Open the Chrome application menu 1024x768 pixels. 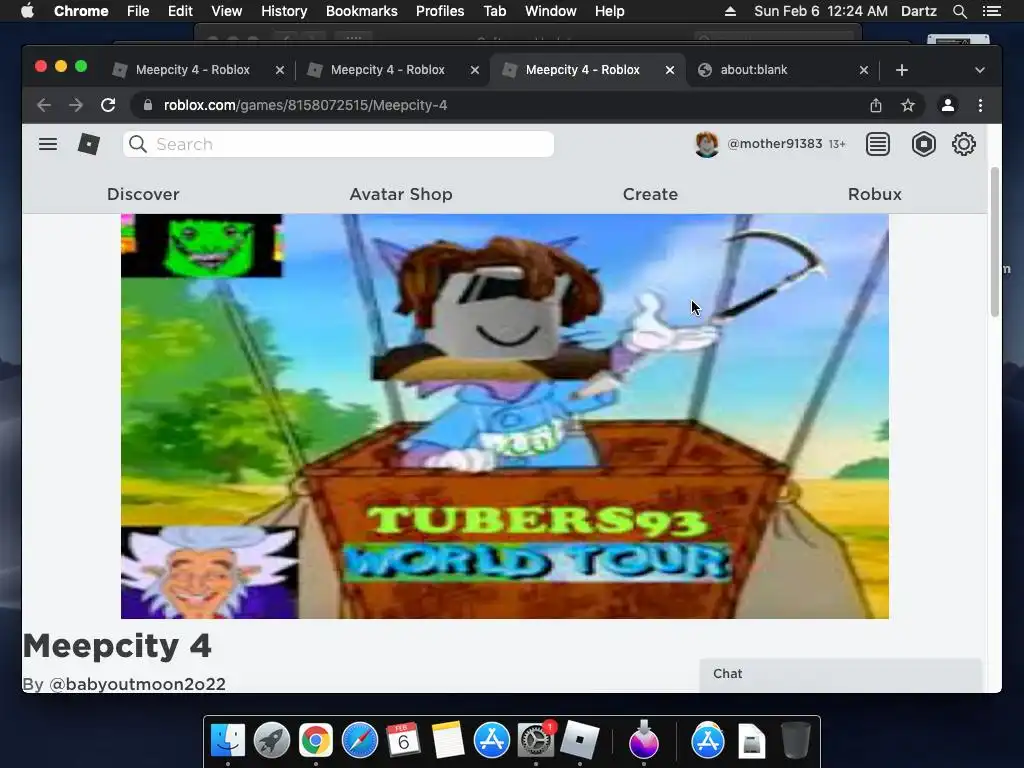pyautogui.click(x=81, y=11)
